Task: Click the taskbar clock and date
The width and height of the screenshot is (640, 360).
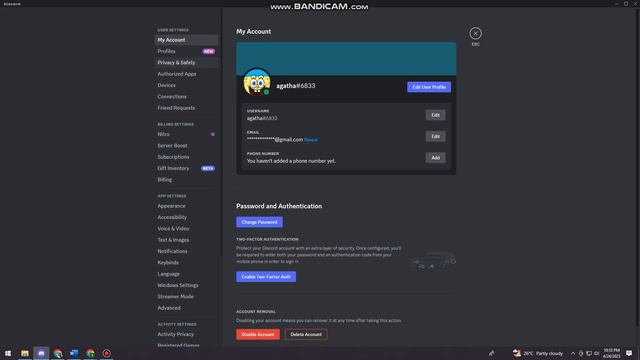Action: (611, 353)
